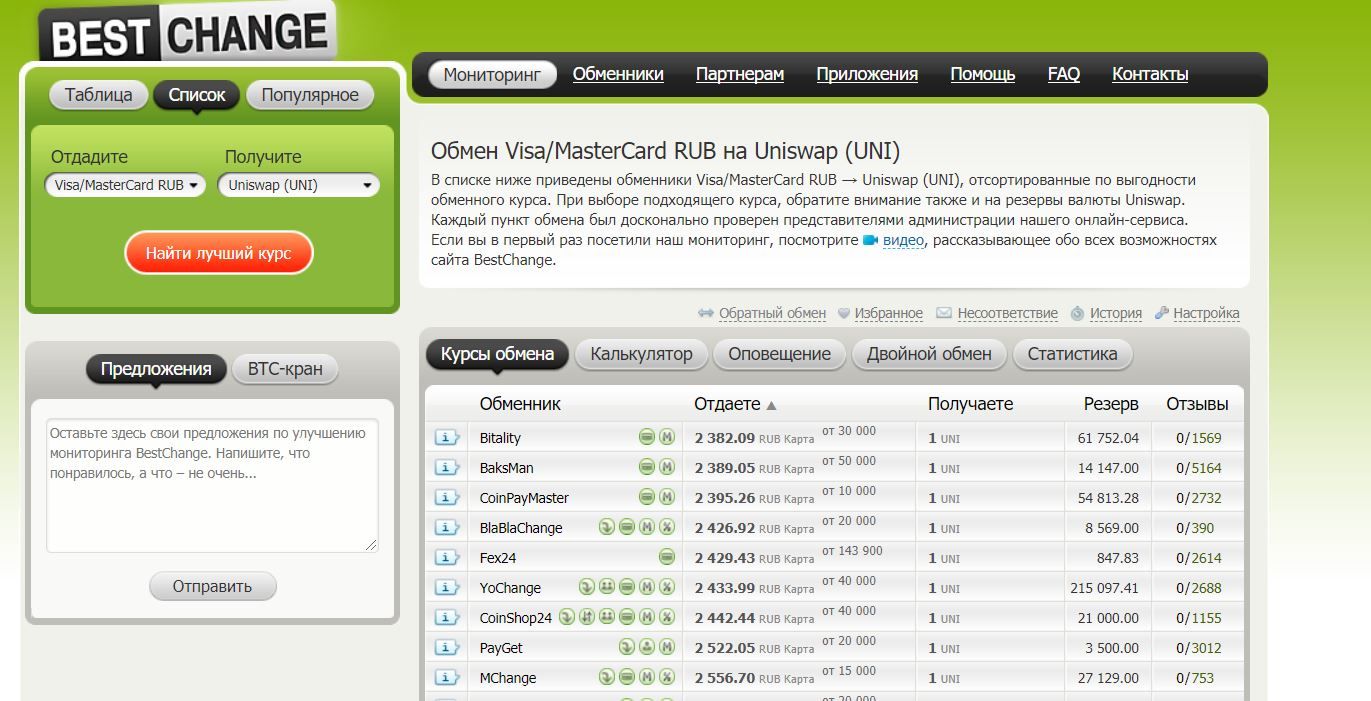Click the up-down arrows icon in CoinShop24 row
Viewport: 1371px width, 701px height.
point(587,617)
